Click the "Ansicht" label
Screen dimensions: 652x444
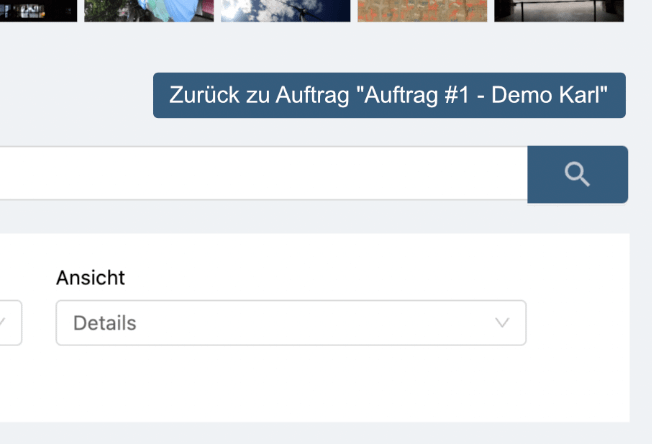(90, 277)
